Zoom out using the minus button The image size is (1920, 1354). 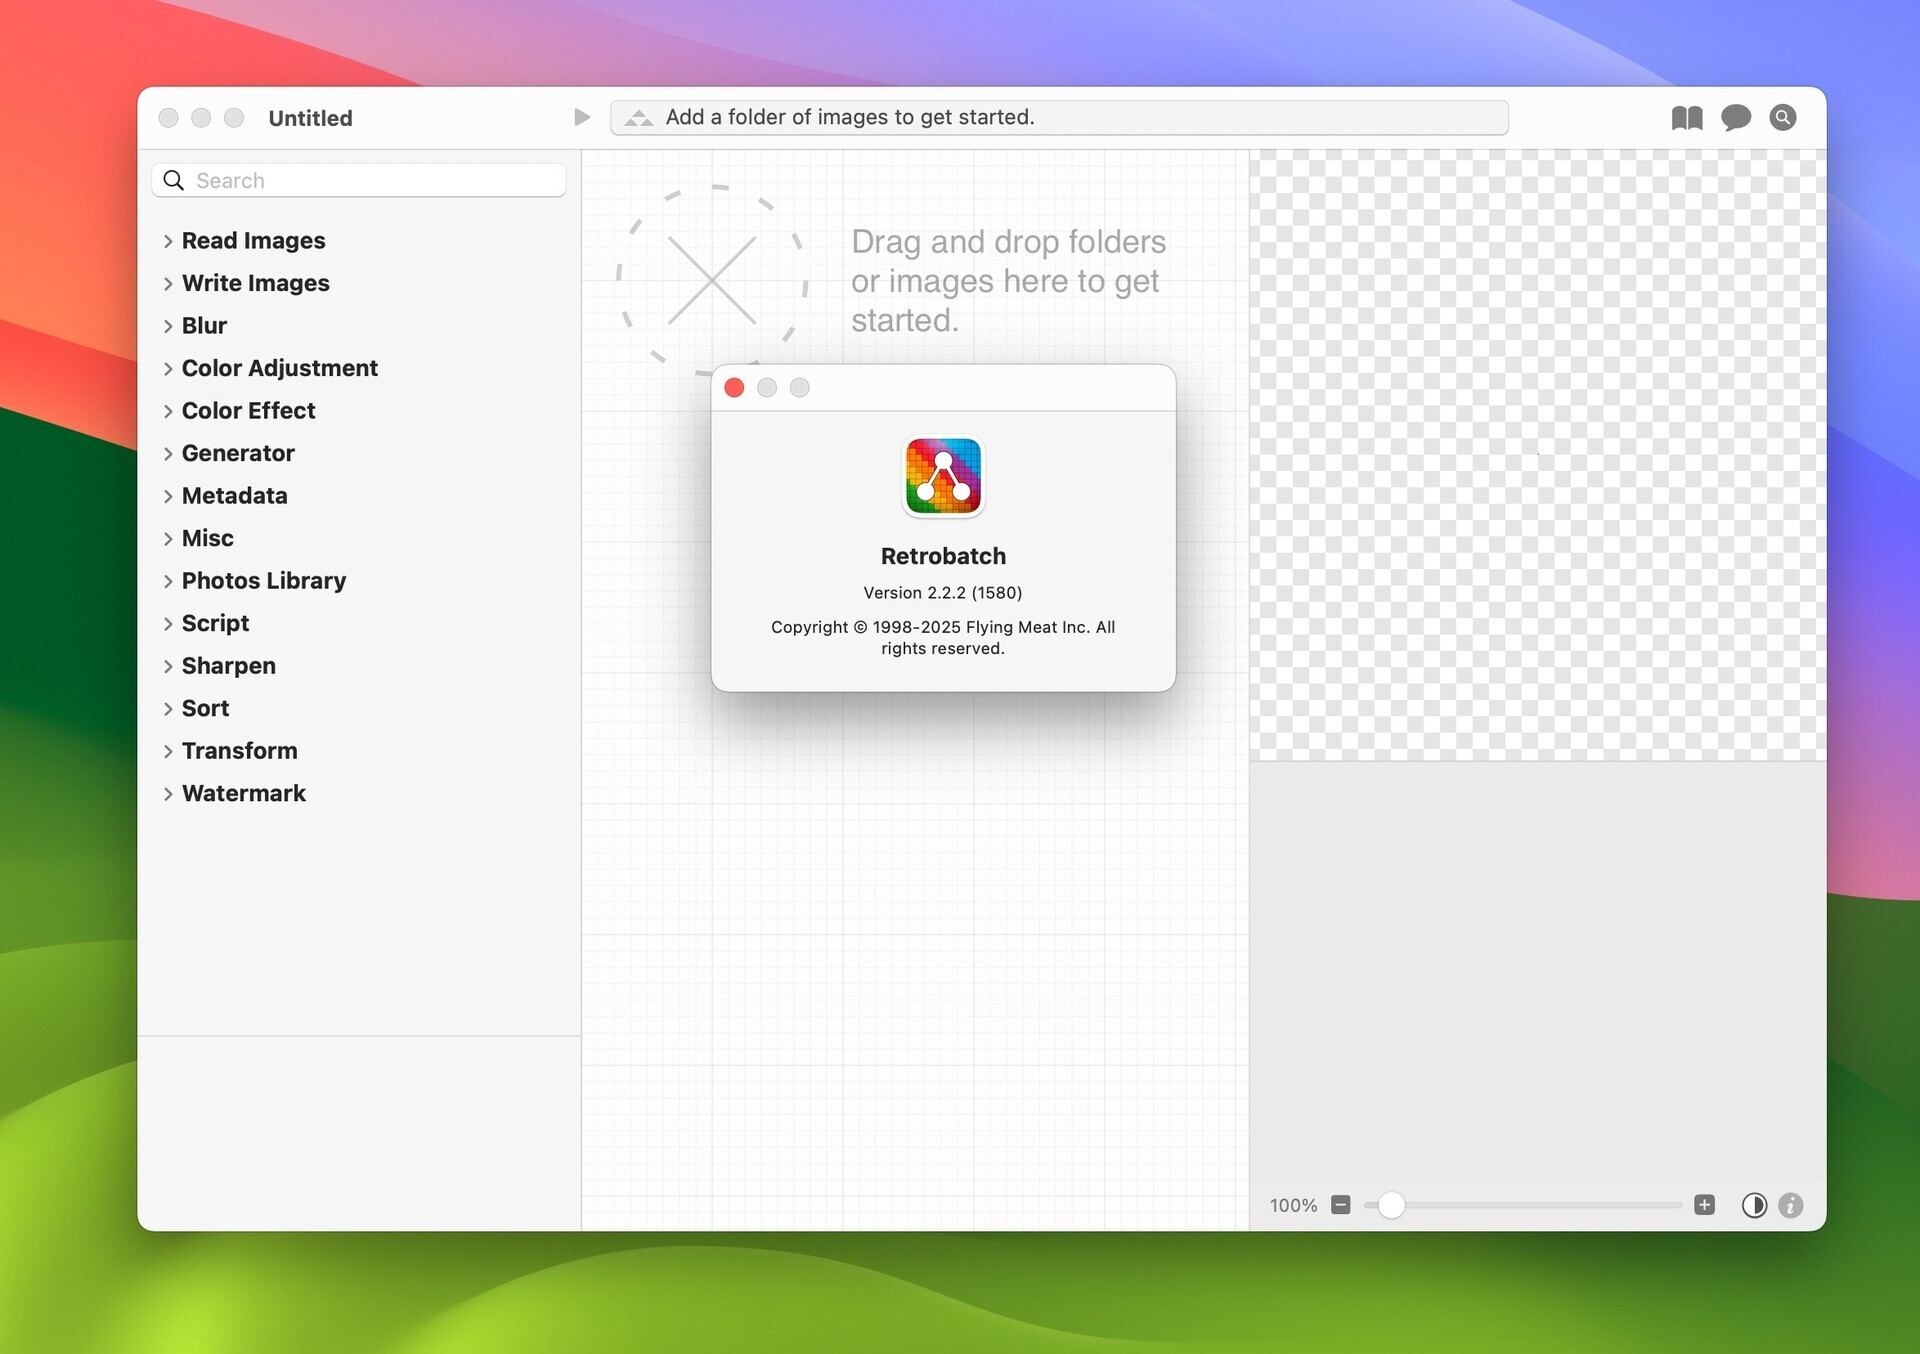click(1341, 1205)
